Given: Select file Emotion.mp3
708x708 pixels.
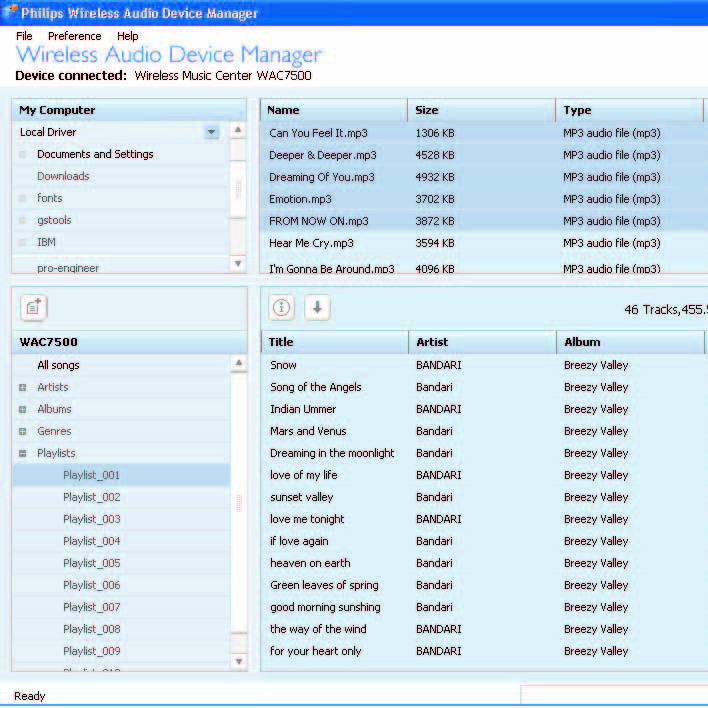Looking at the screenshot, I should point(300,199).
